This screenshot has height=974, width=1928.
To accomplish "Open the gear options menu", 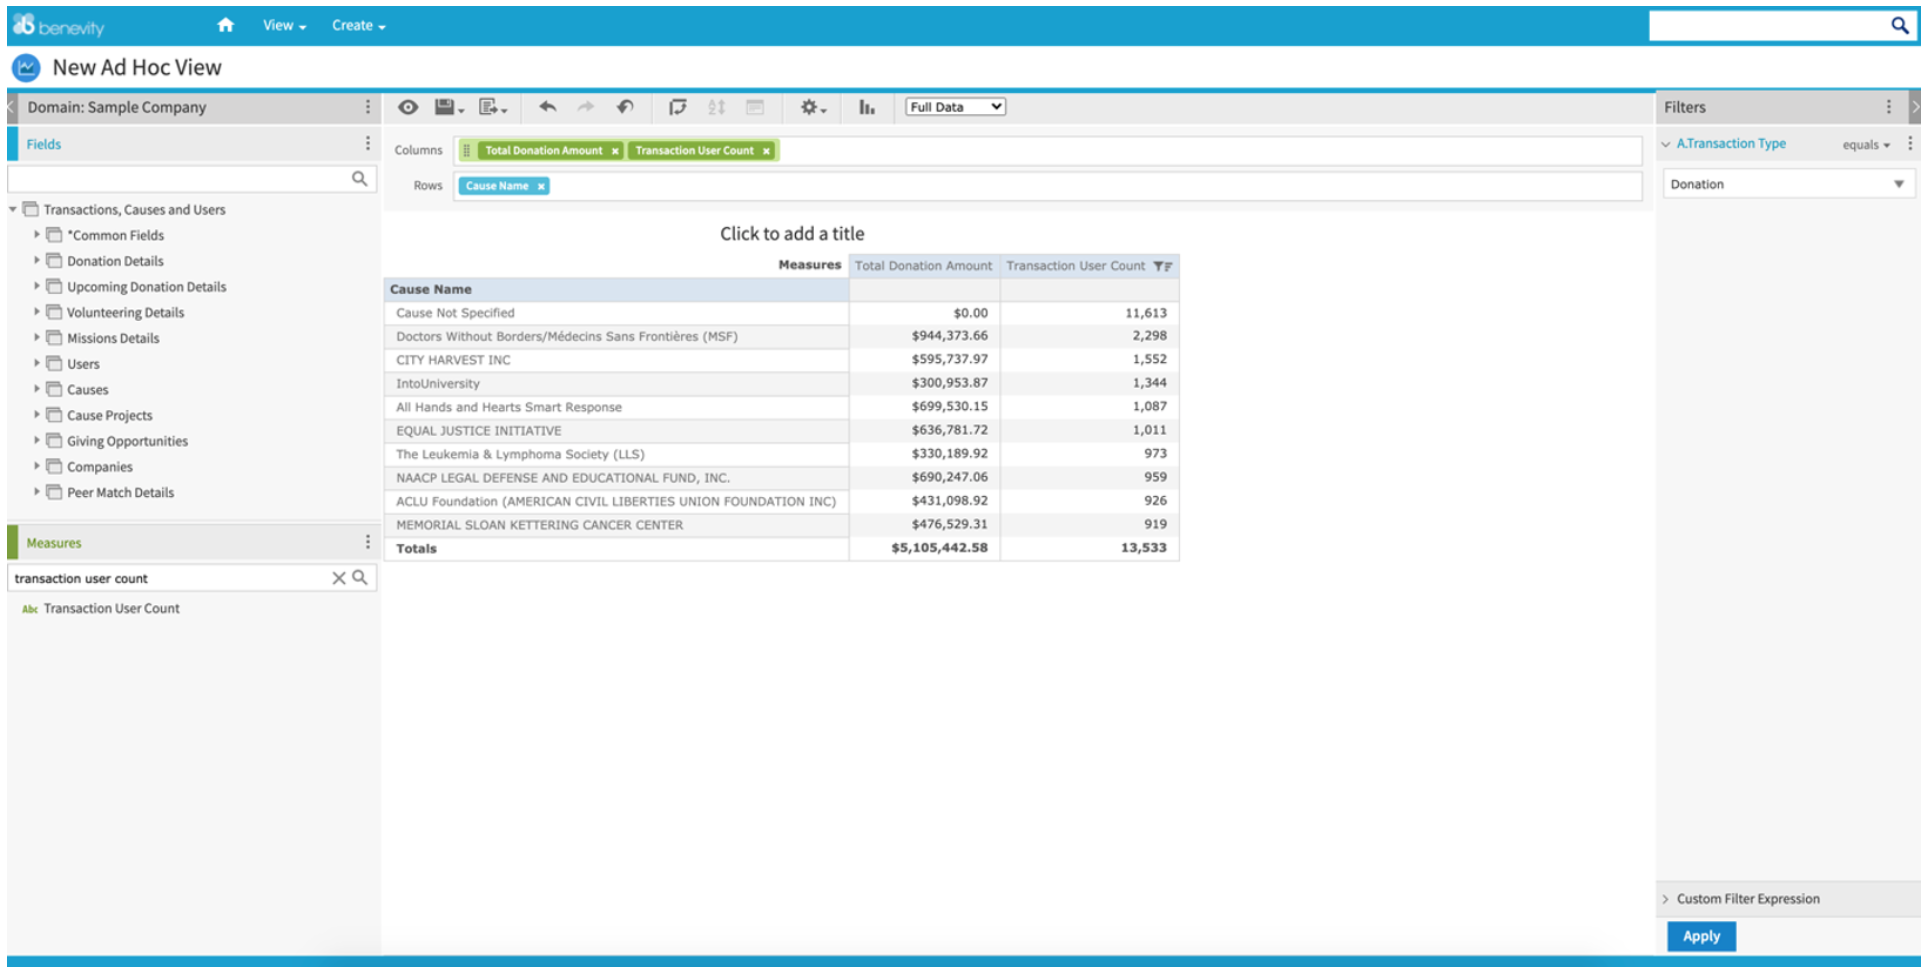I will coord(812,107).
